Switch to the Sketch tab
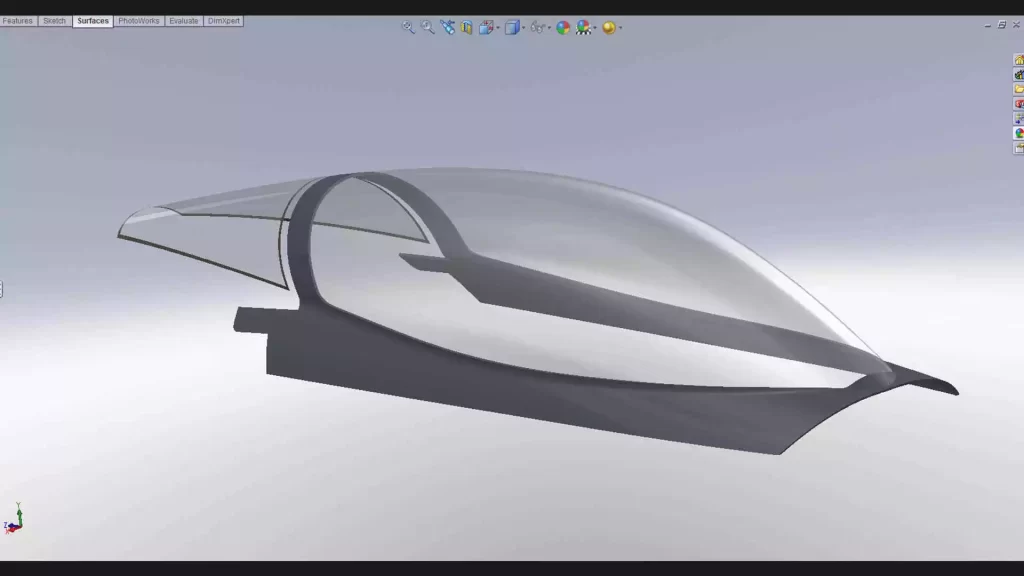1024x576 pixels. (x=54, y=21)
